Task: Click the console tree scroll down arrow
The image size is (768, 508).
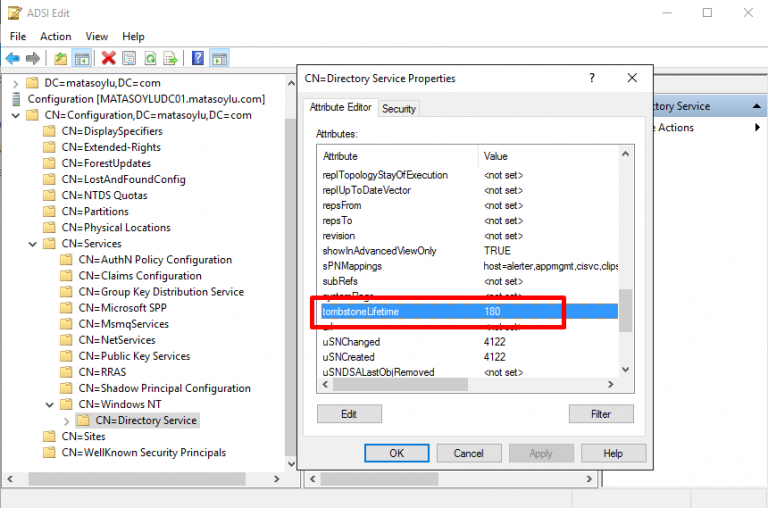Action: point(291,464)
